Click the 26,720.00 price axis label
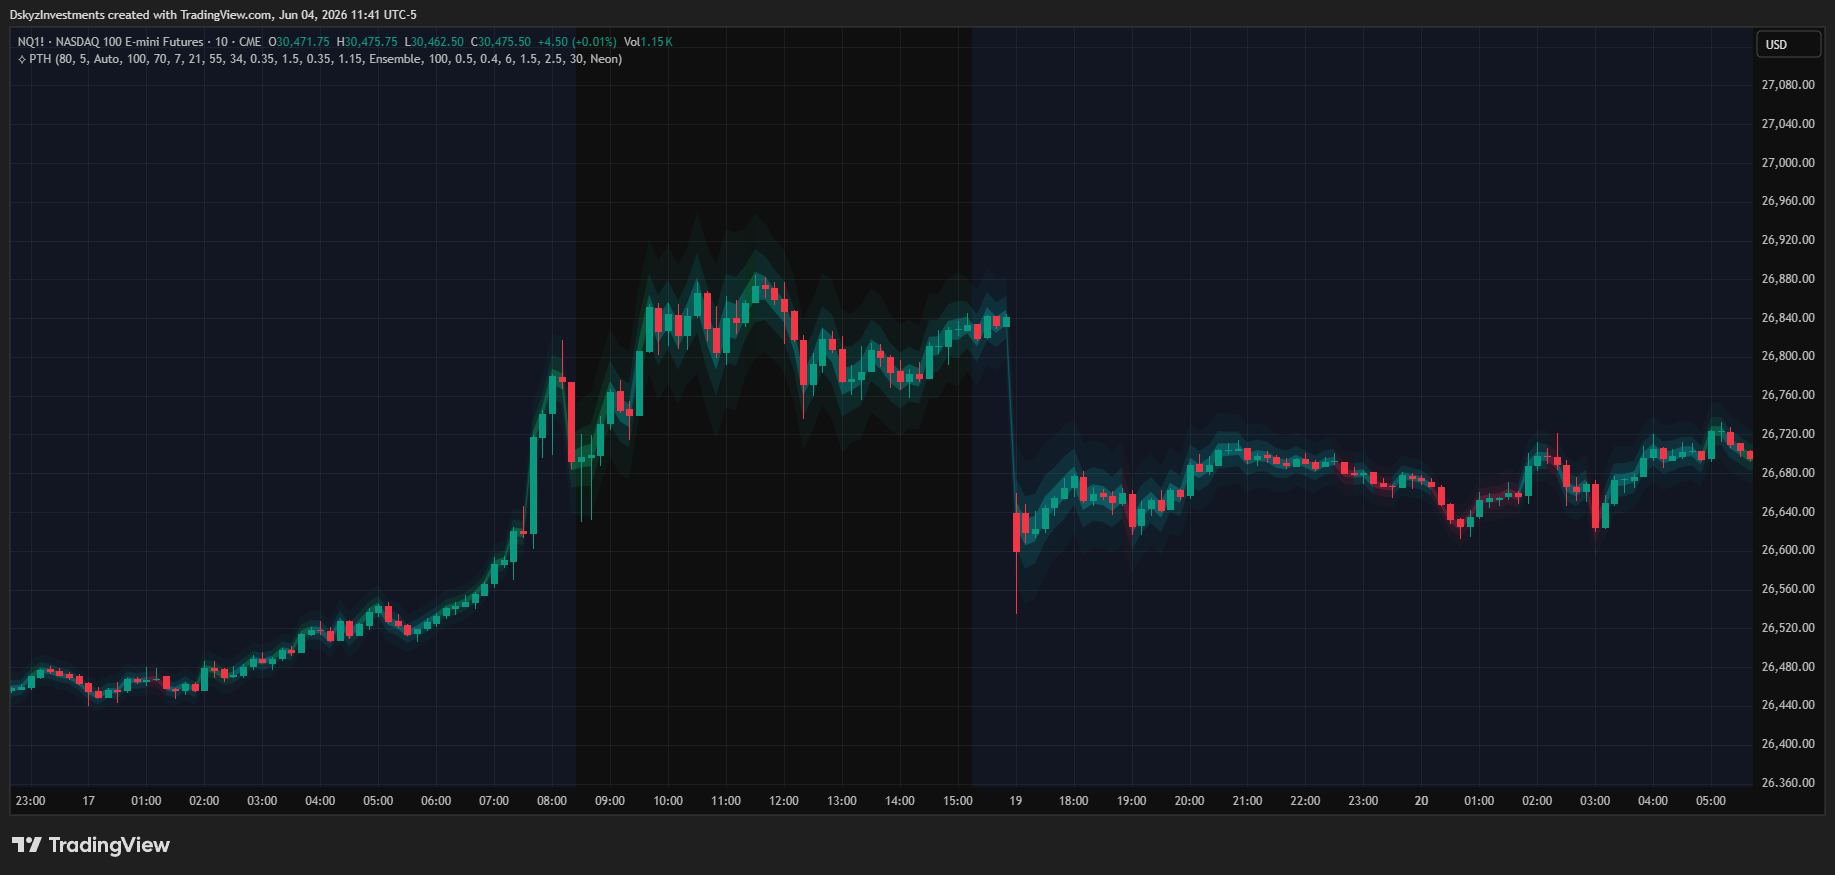 point(1788,434)
